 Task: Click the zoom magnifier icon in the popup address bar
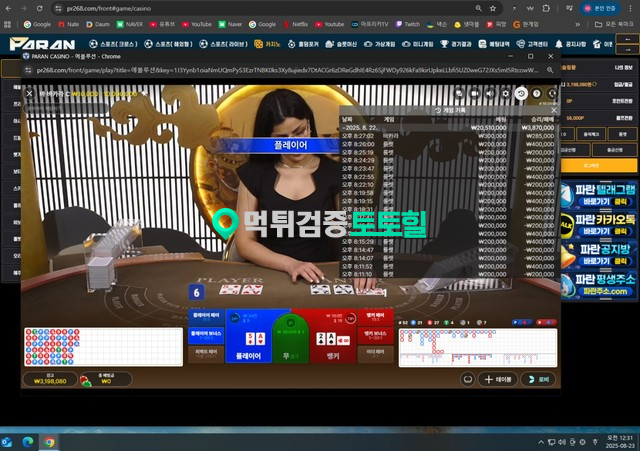[x=550, y=70]
